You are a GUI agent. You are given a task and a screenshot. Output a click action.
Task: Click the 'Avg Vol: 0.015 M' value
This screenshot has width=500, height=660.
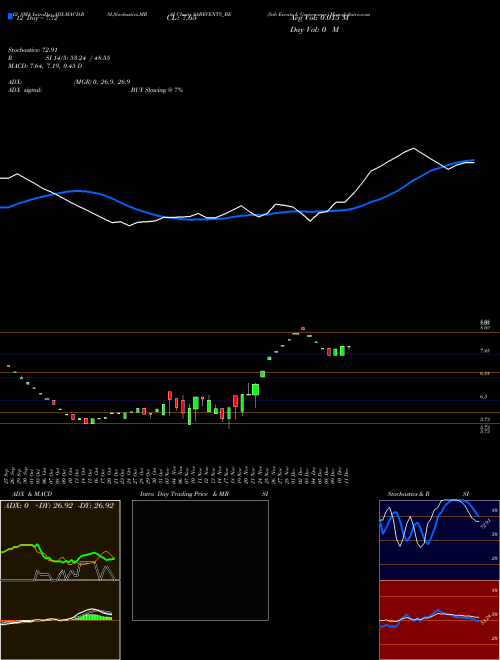(x=319, y=18)
